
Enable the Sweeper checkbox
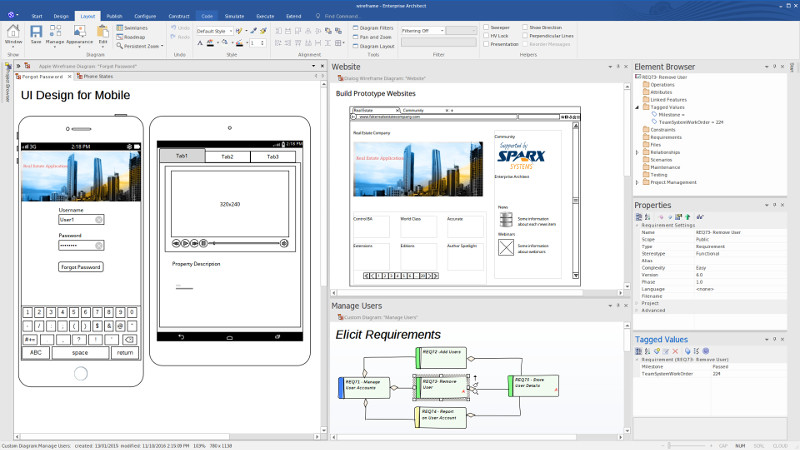click(x=487, y=28)
